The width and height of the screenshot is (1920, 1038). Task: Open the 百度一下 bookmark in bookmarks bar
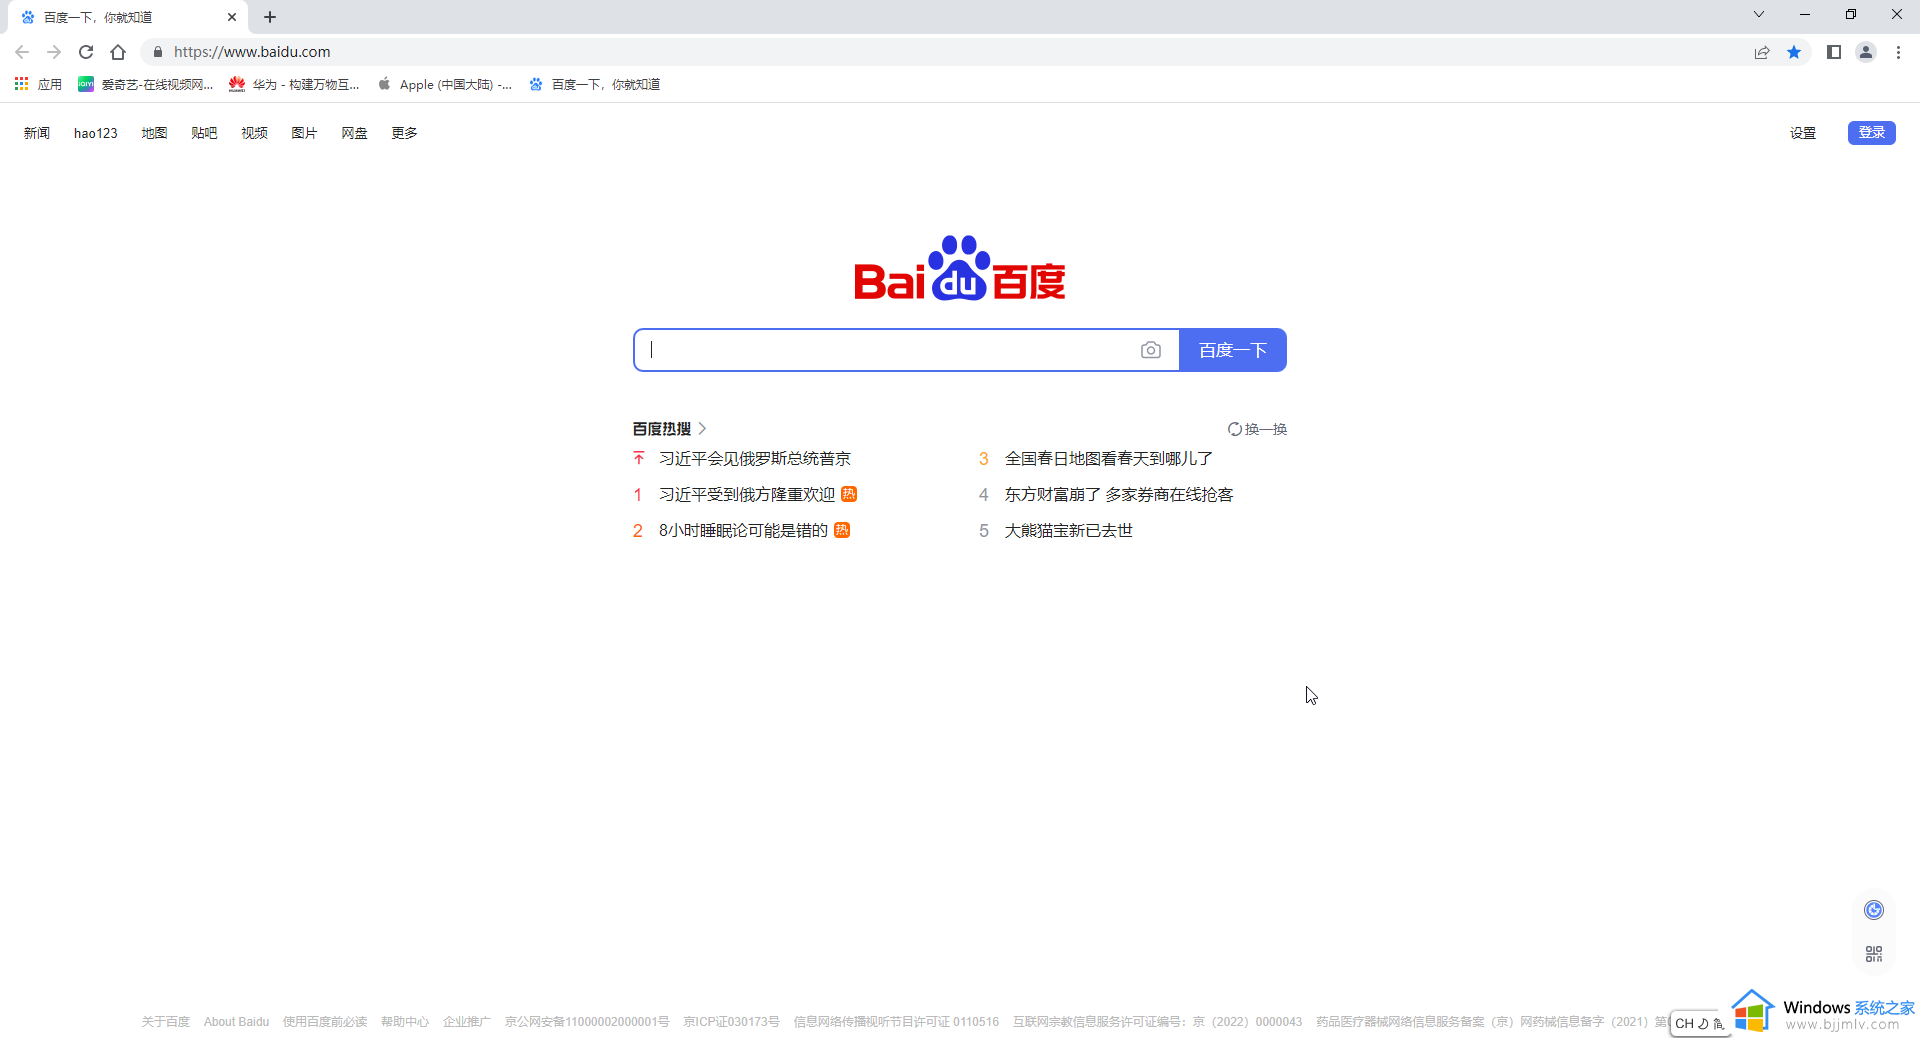click(595, 84)
